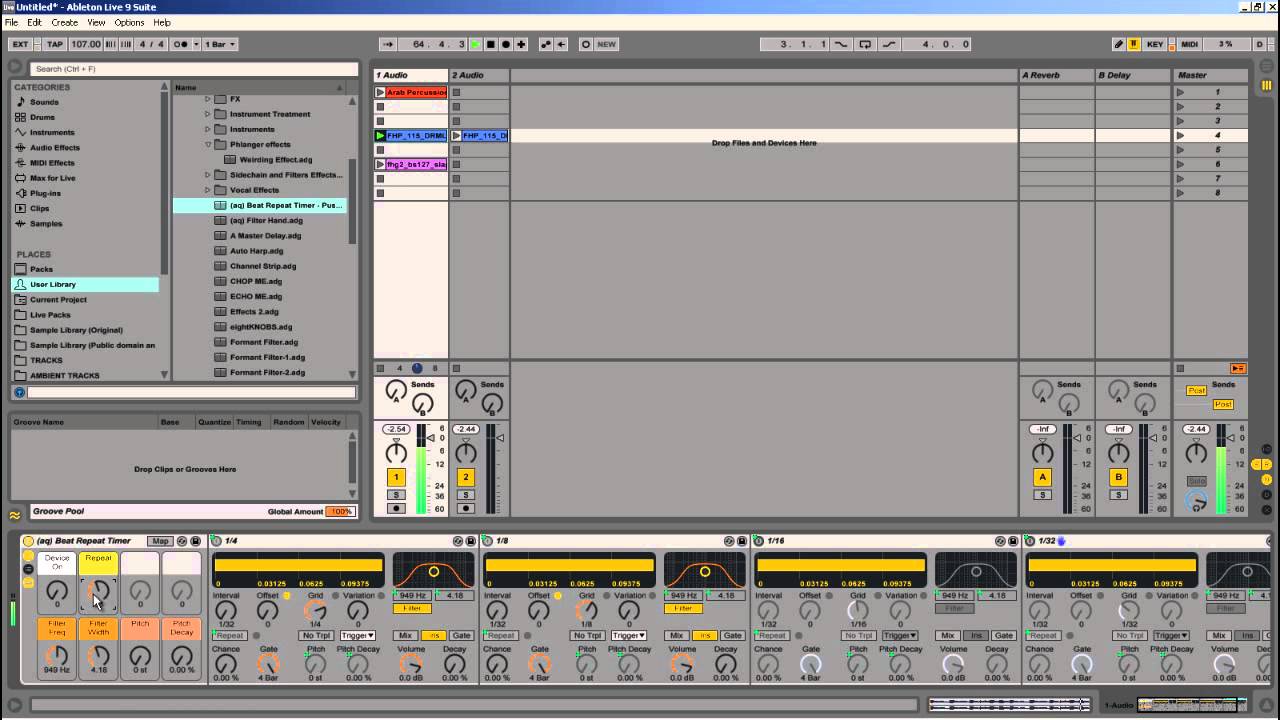Click the browser search field
1280x720 pixels.
[x=192, y=69]
